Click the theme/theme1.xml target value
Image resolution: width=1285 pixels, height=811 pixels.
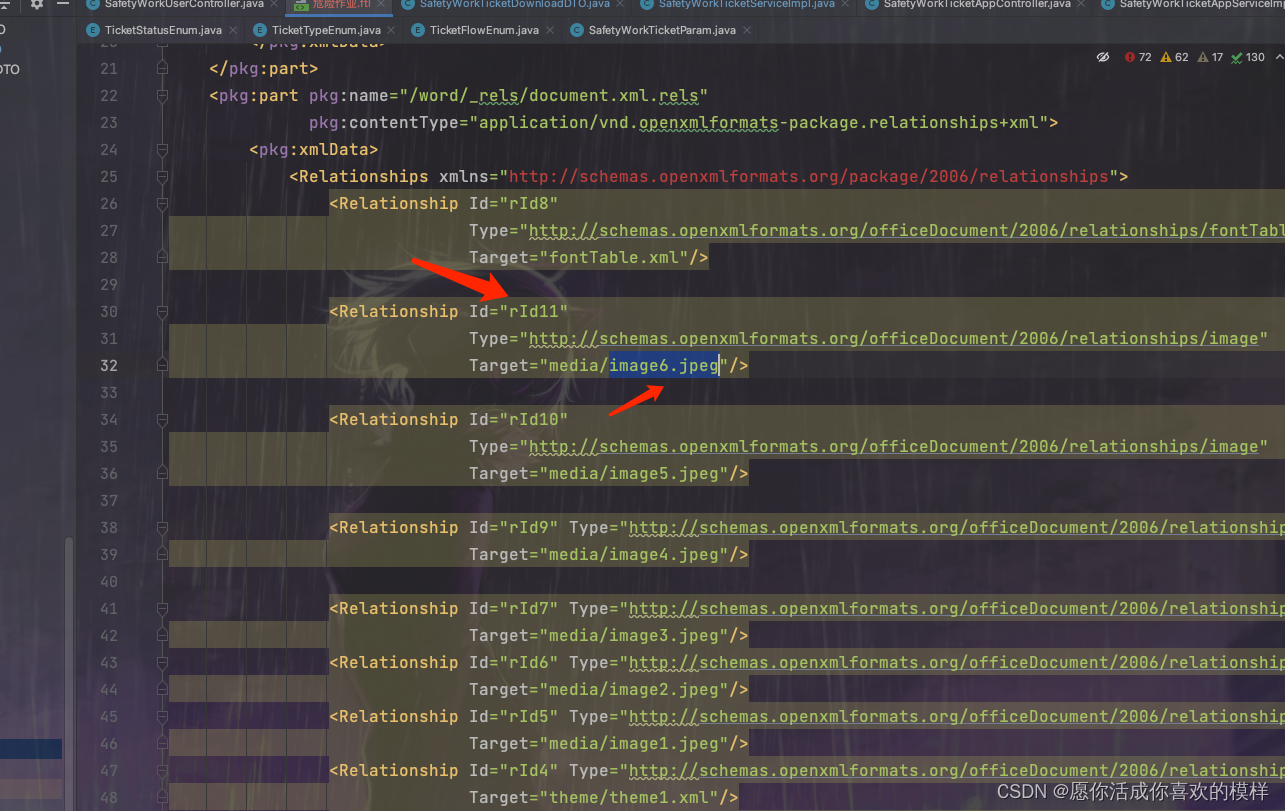[x=629, y=798]
